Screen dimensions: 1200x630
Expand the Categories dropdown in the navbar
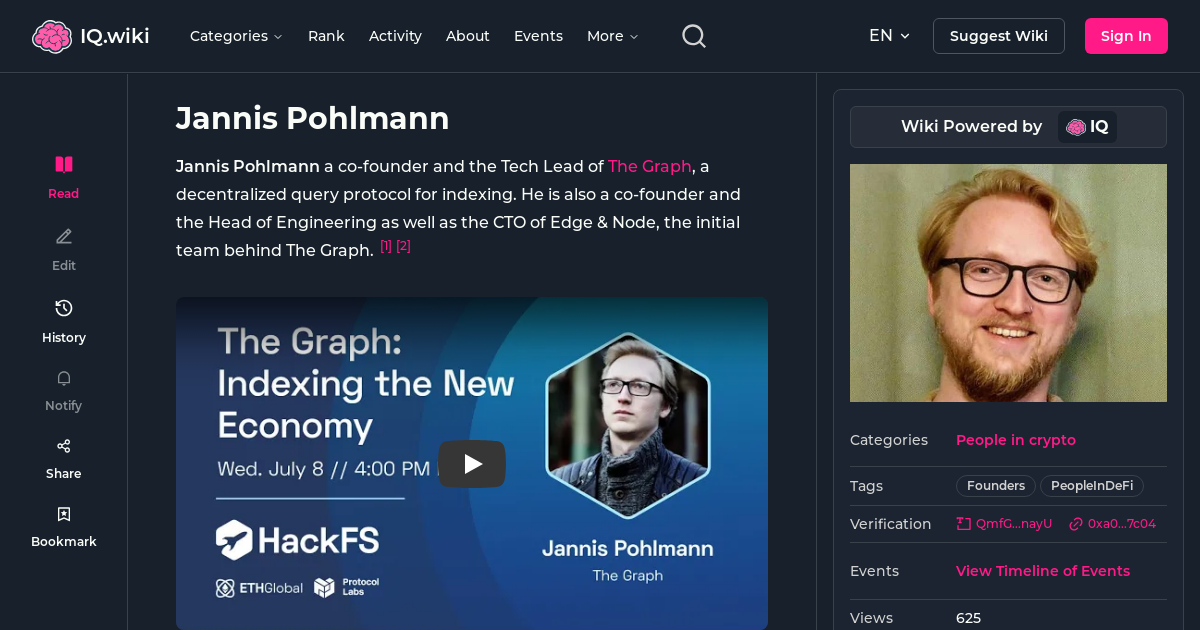coord(236,35)
